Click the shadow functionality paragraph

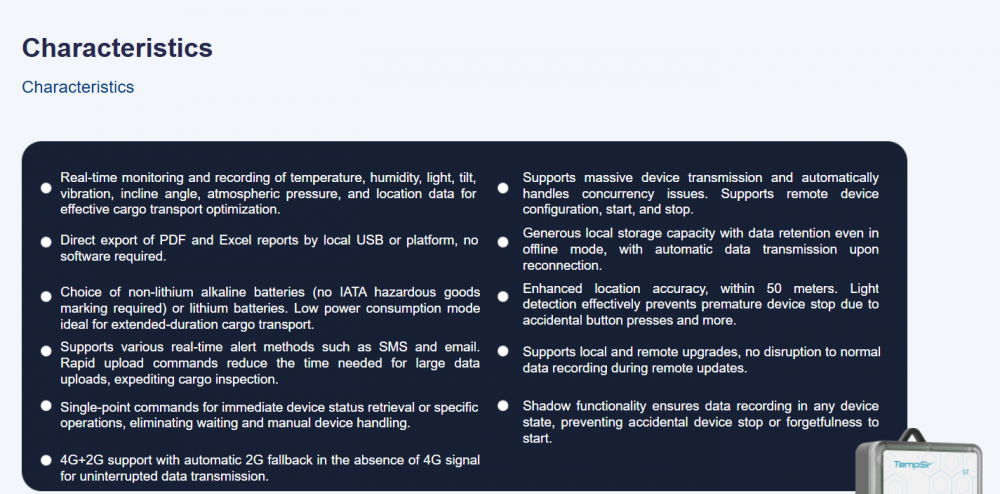click(700, 422)
